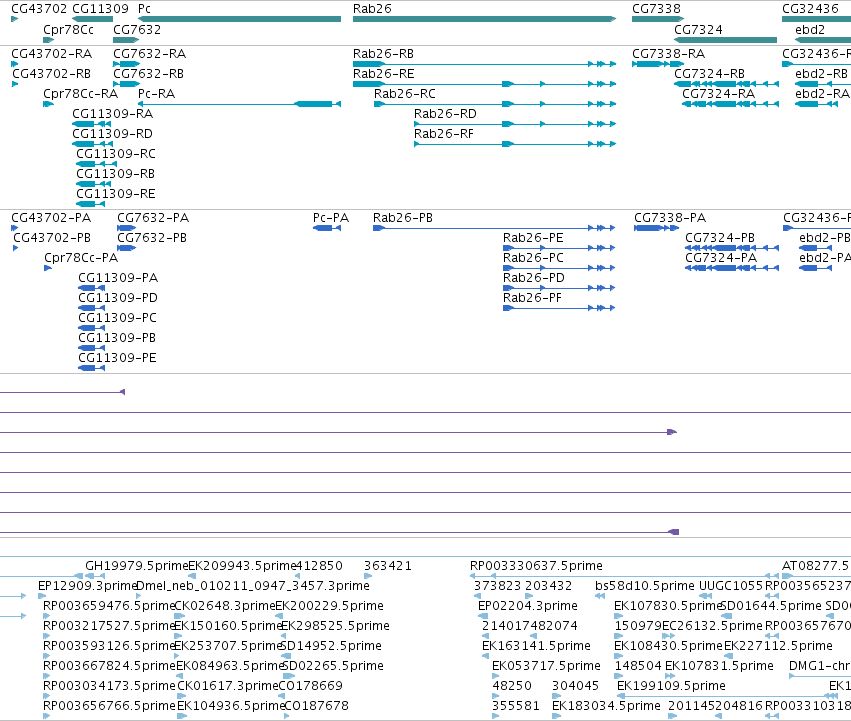Viewport: 851px width, 721px height.
Task: Click the RP003656766.5prime feature
Action: [109, 706]
